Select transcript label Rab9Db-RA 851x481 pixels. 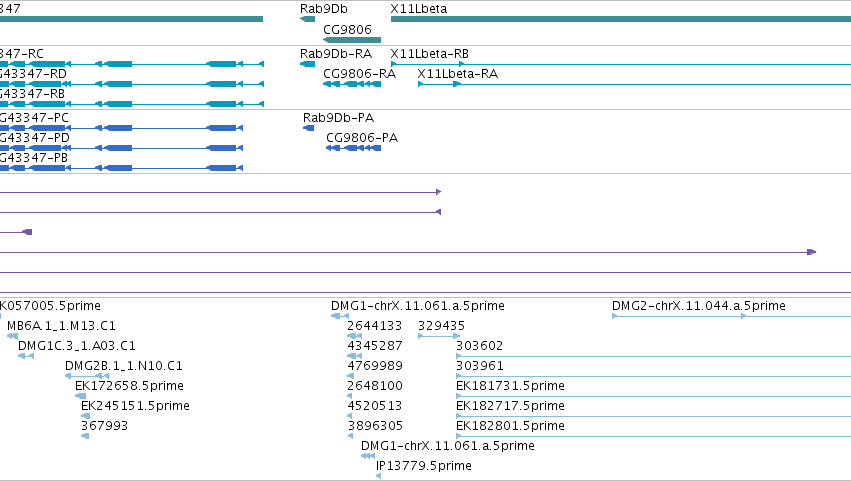coord(336,54)
